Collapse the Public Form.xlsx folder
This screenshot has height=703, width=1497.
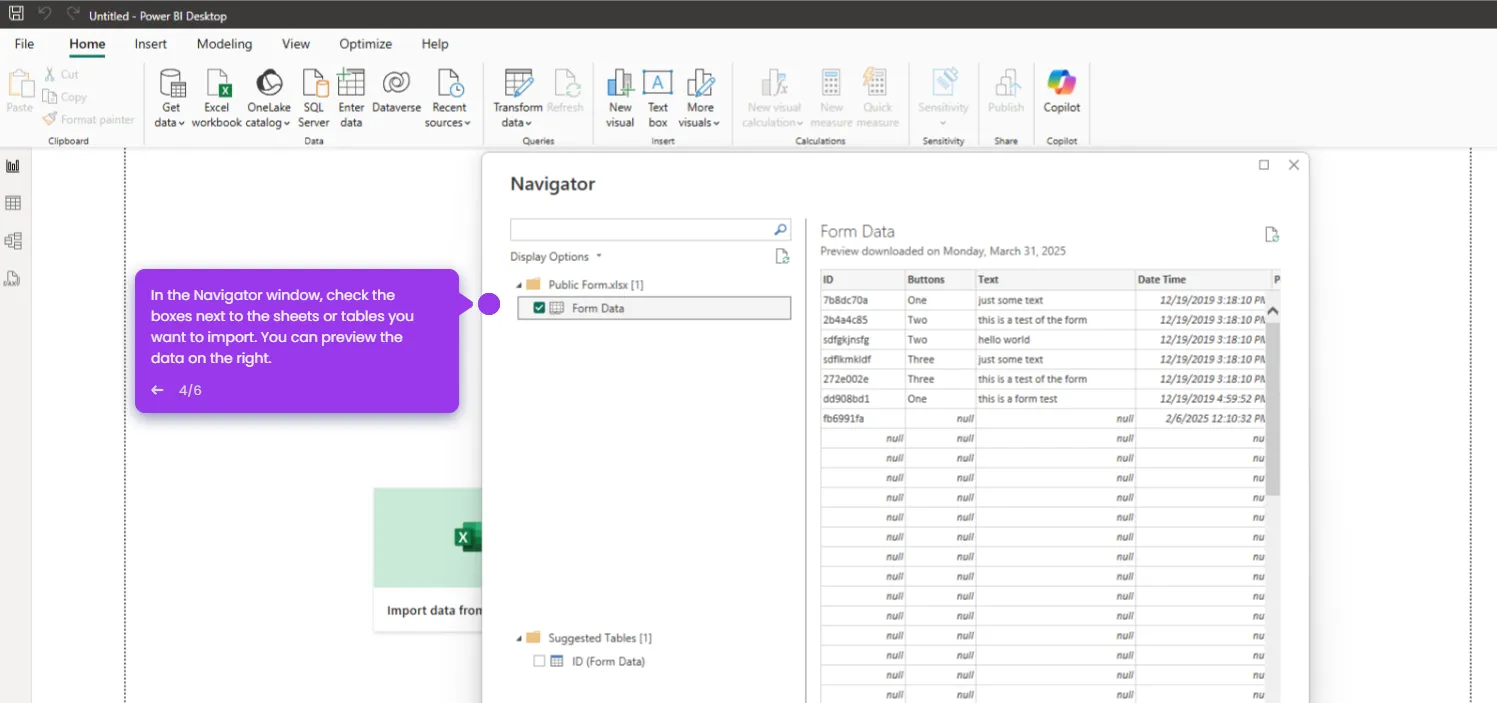point(519,285)
